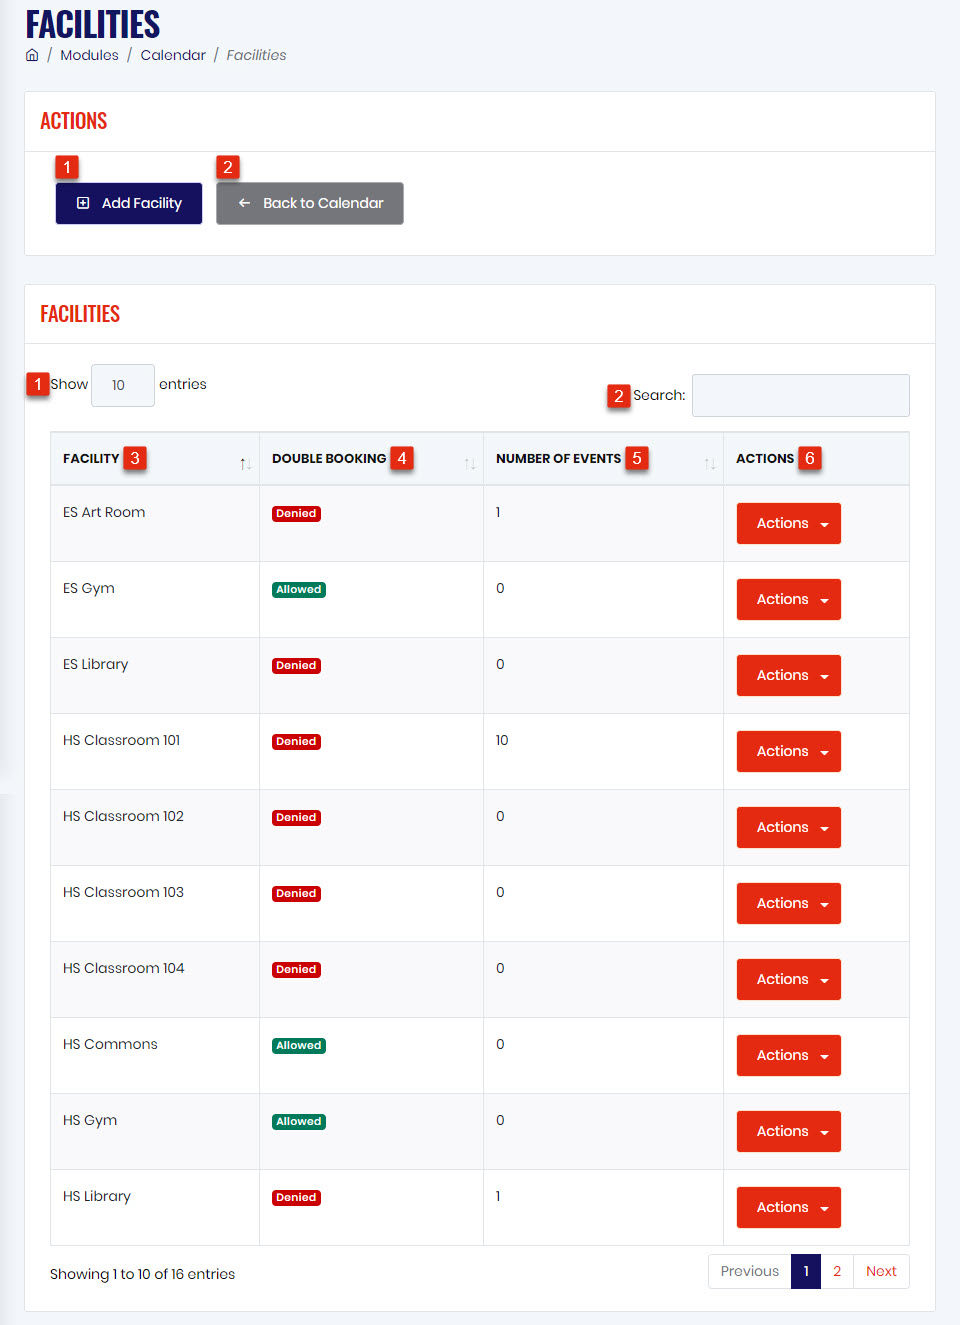The height and width of the screenshot is (1325, 960).
Task: Click the Double Booking sort arrows icon
Action: point(469,463)
